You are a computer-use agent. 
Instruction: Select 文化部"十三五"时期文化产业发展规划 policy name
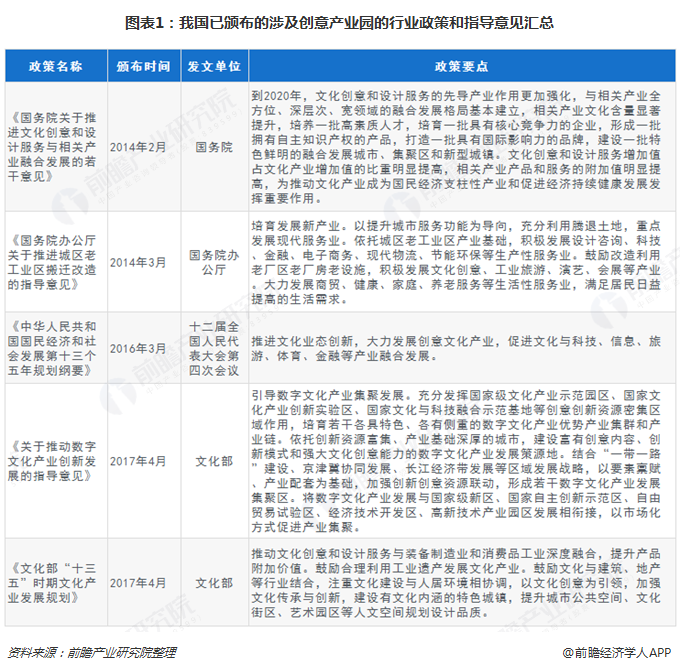point(55,582)
